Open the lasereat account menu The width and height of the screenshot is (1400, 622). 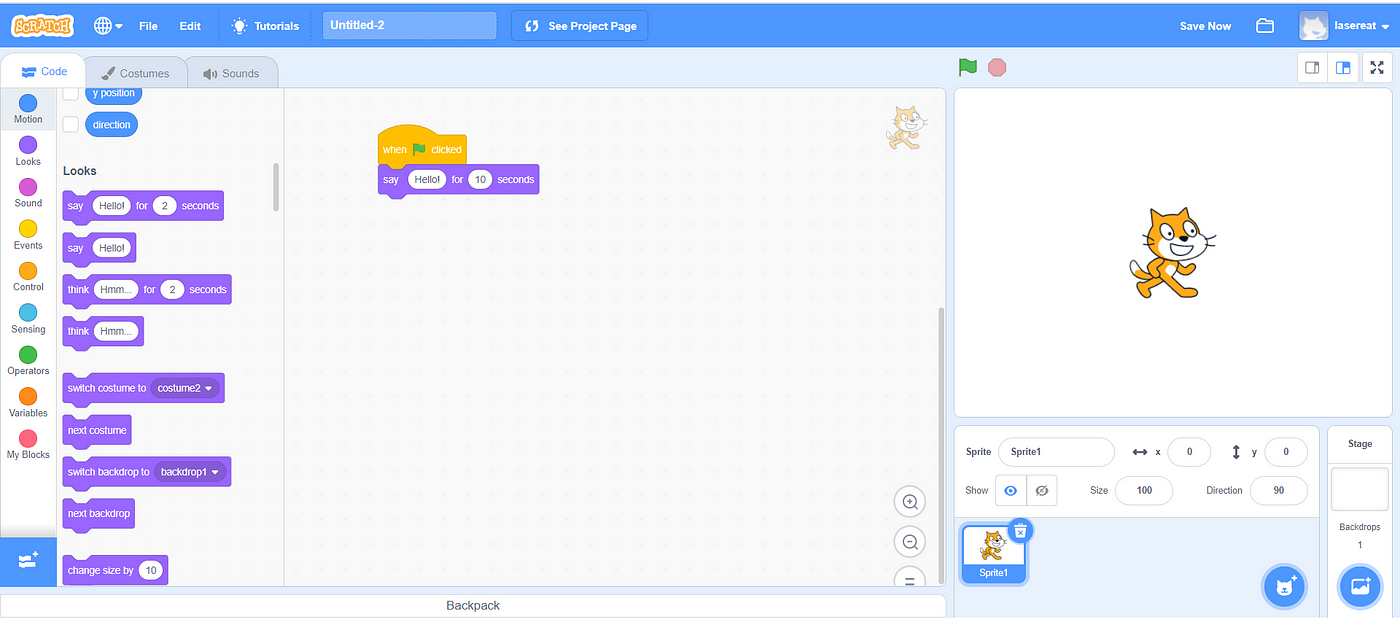click(1345, 26)
